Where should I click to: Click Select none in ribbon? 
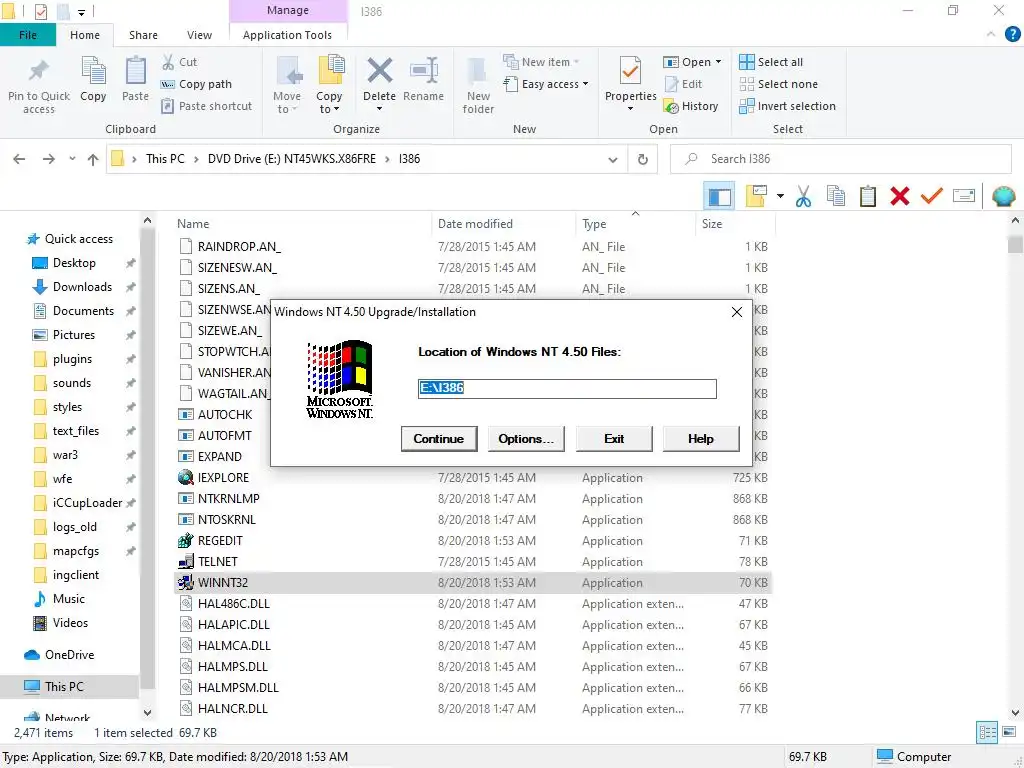point(778,84)
